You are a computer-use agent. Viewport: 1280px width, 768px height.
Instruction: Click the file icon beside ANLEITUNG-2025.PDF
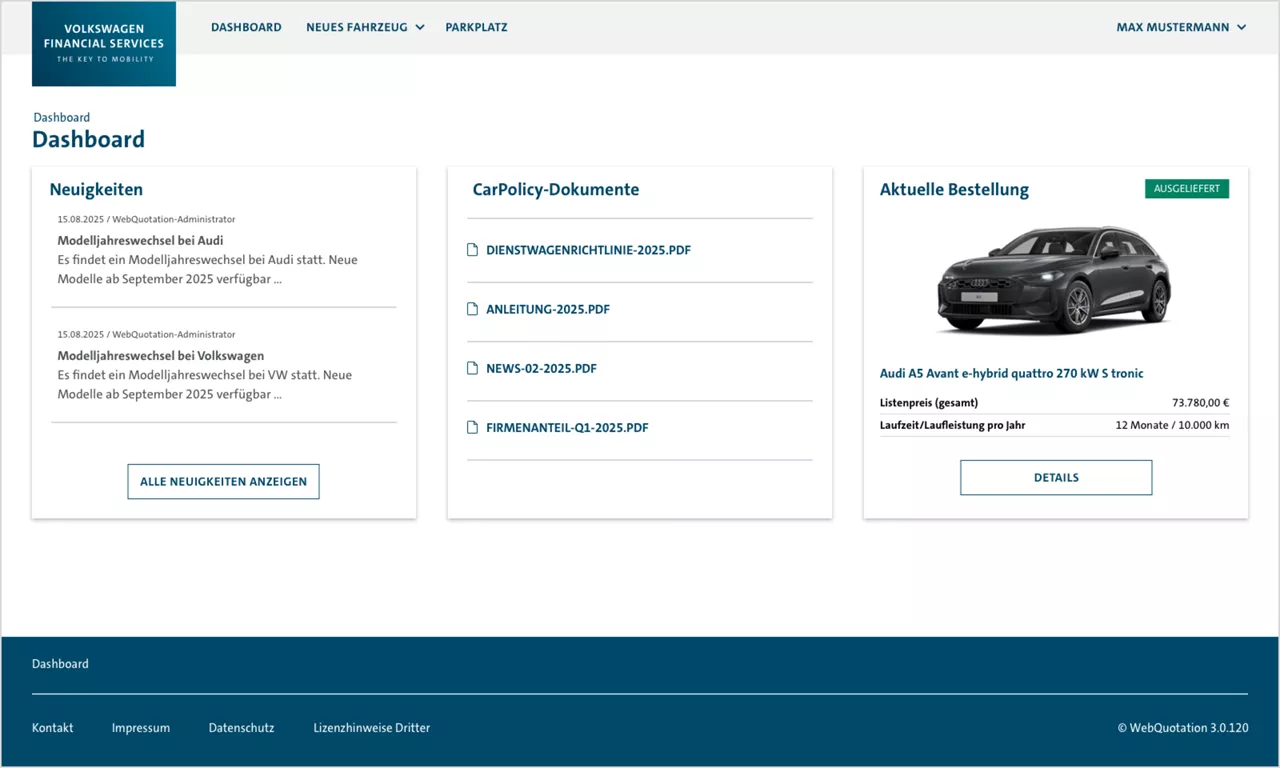pyautogui.click(x=472, y=309)
